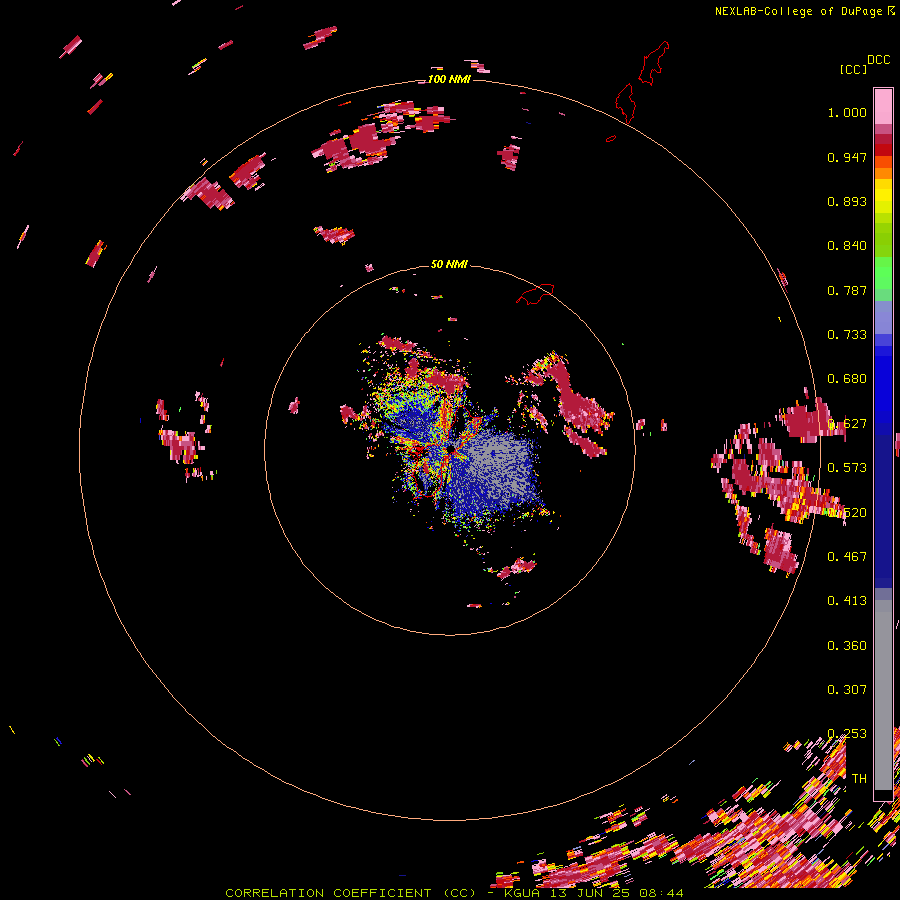Click the 50 NMI range ring label

pos(449,264)
